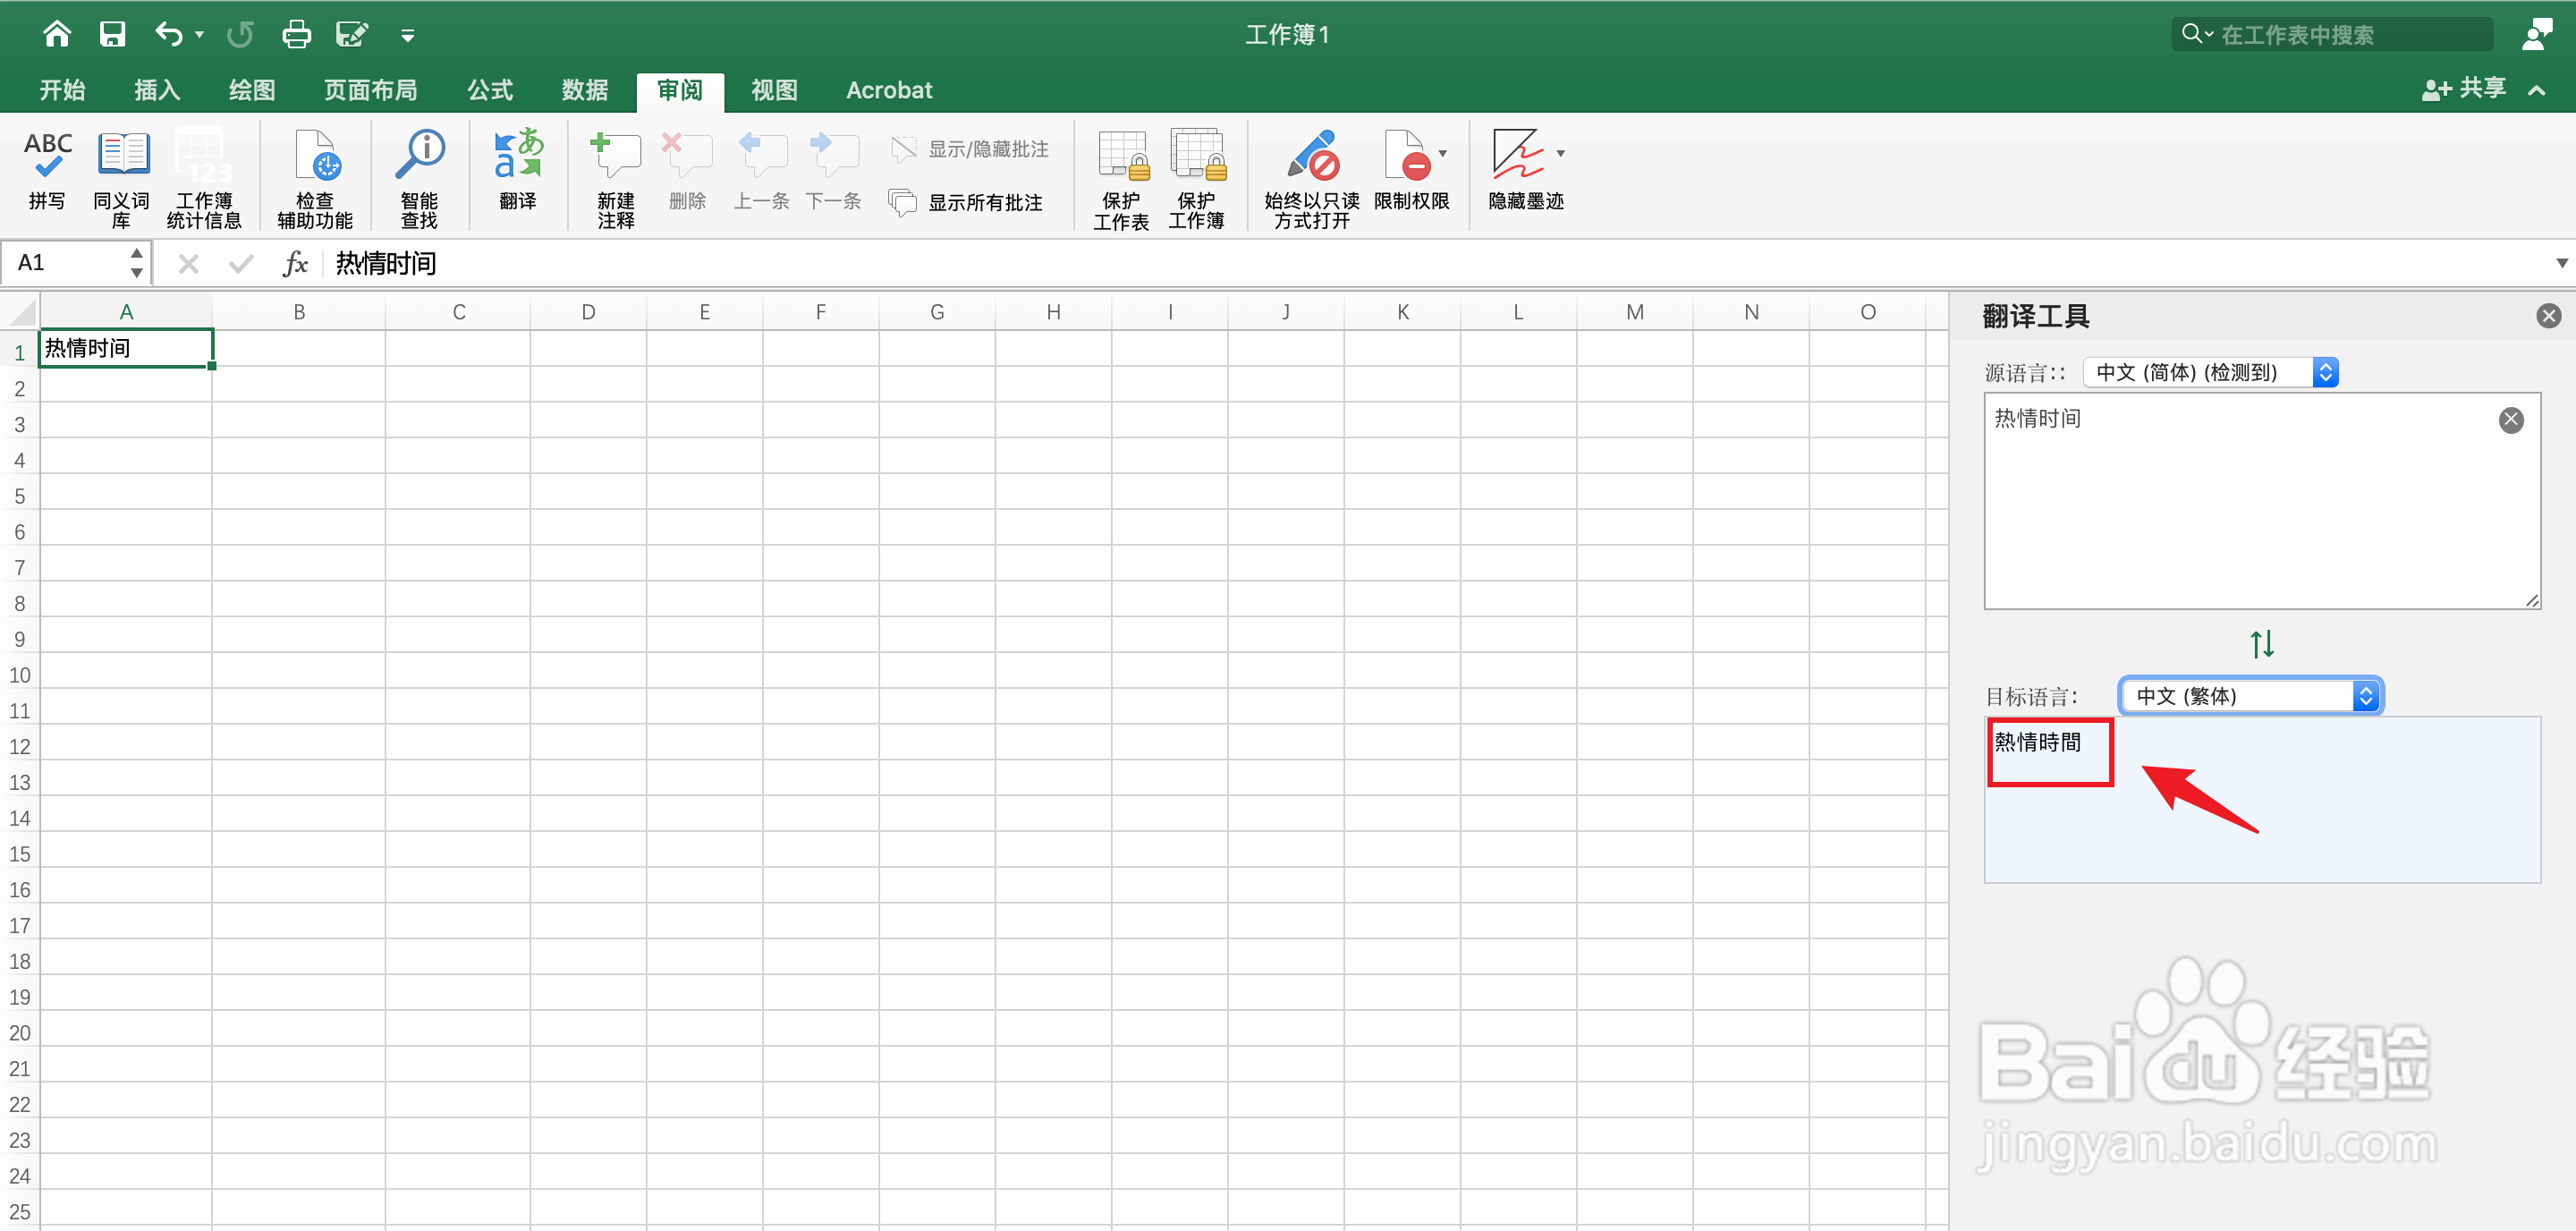
Task: Run 检查辅助功能 accessibility checker
Action: point(315,175)
